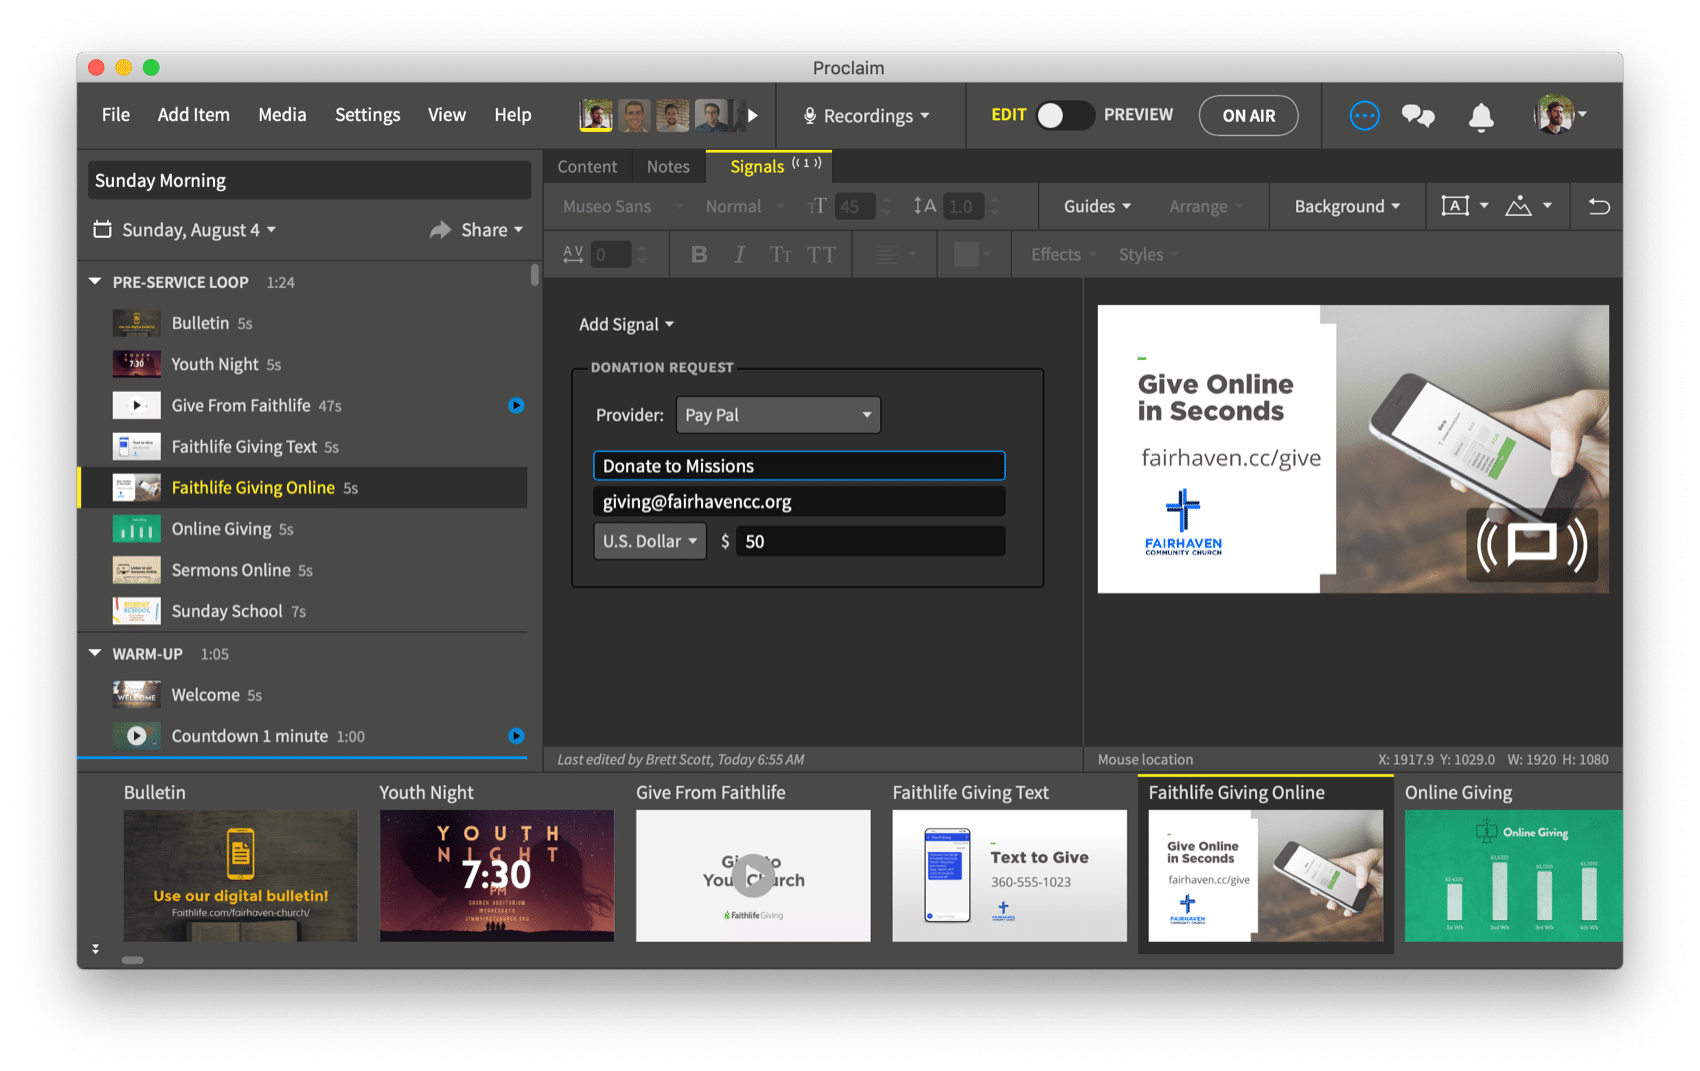The height and width of the screenshot is (1071, 1700).
Task: Select the Signals tab
Action: (768, 166)
